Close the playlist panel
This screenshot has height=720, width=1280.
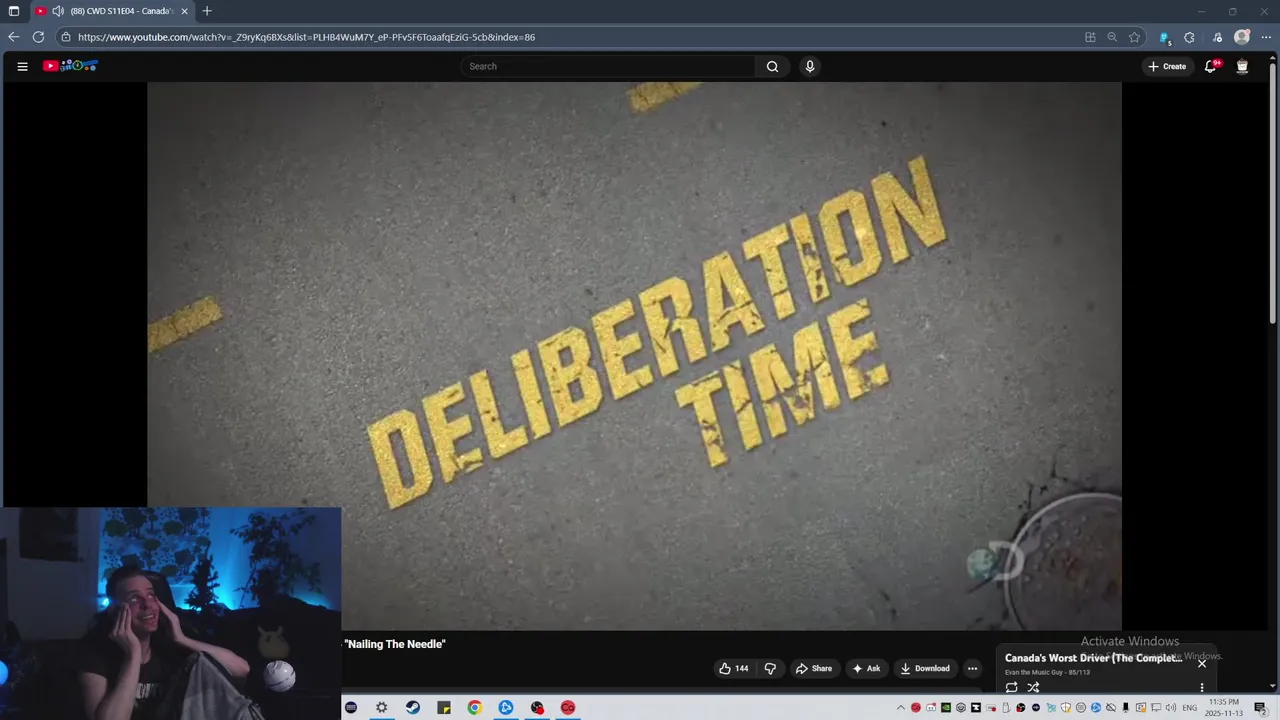click(1202, 663)
